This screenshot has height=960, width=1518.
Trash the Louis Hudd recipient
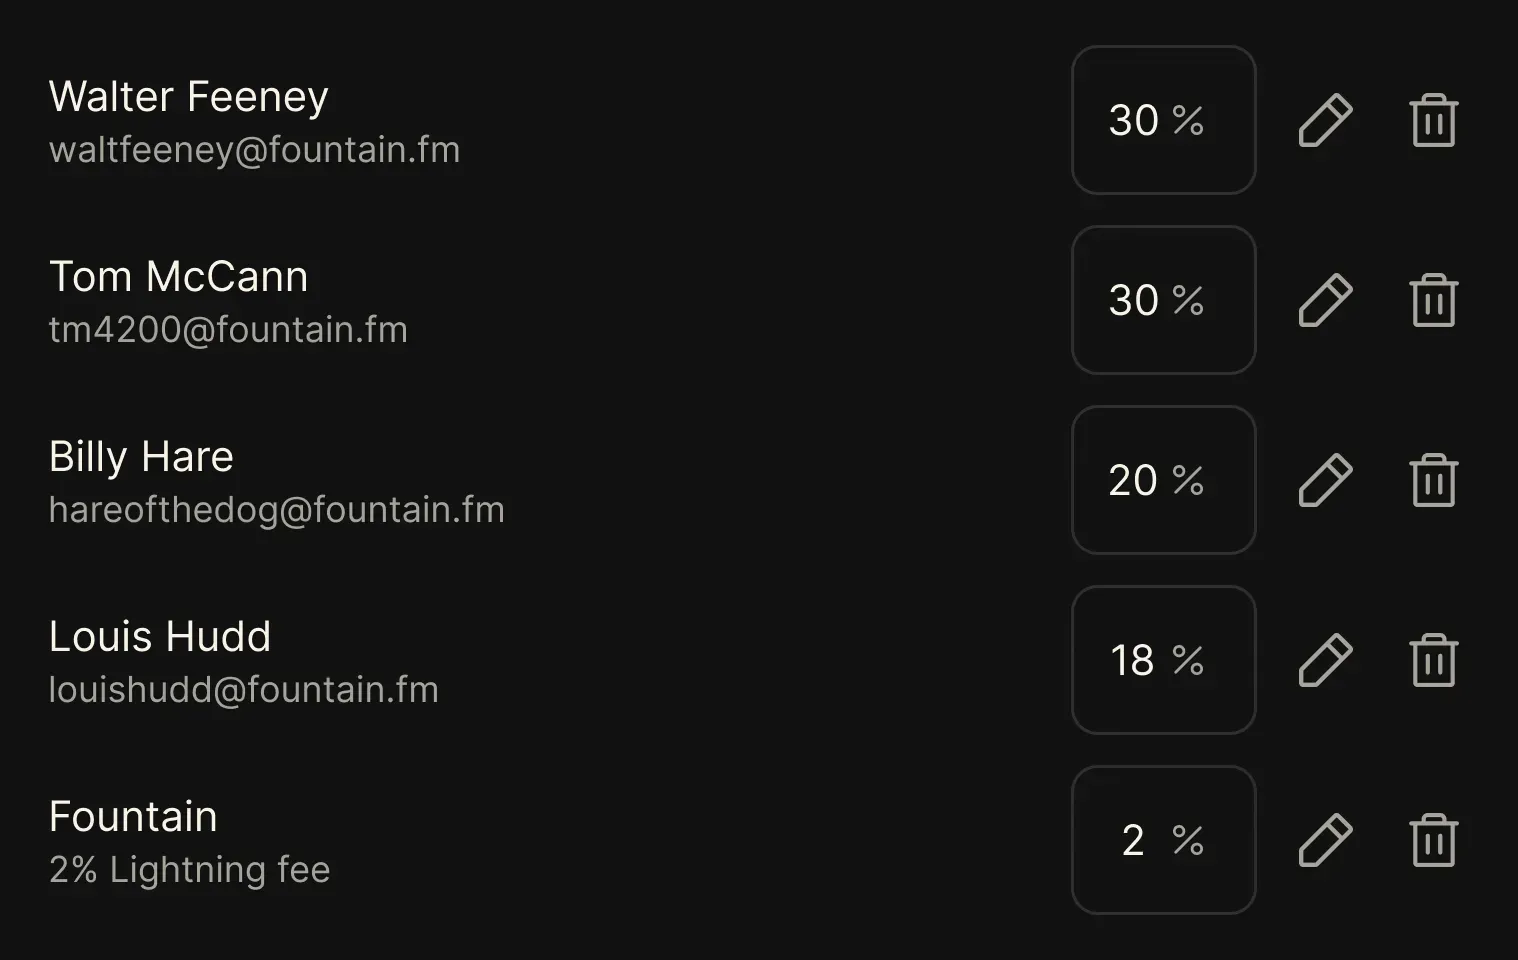click(x=1433, y=660)
